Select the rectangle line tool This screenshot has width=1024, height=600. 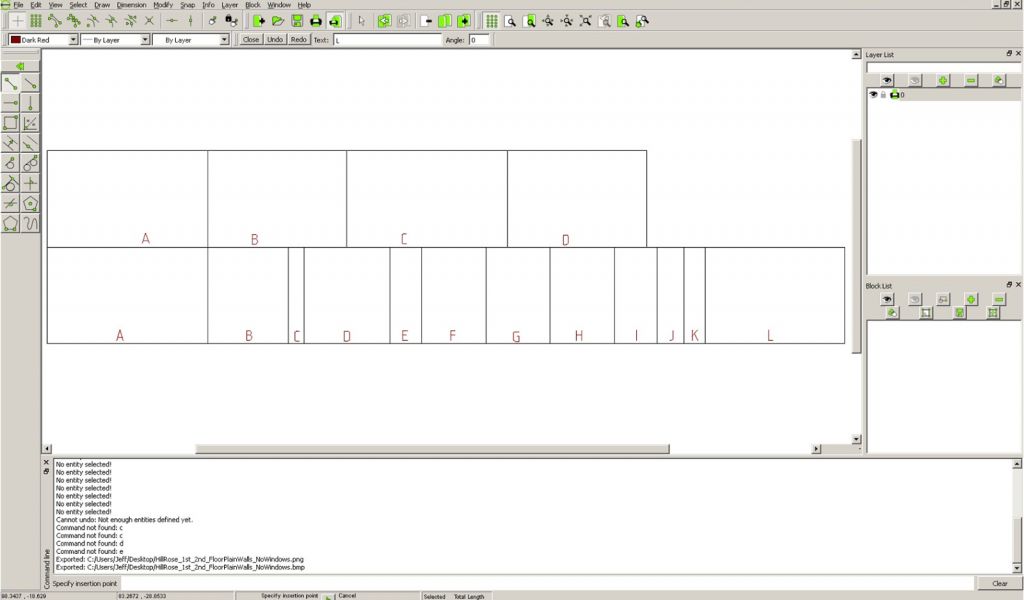point(10,123)
